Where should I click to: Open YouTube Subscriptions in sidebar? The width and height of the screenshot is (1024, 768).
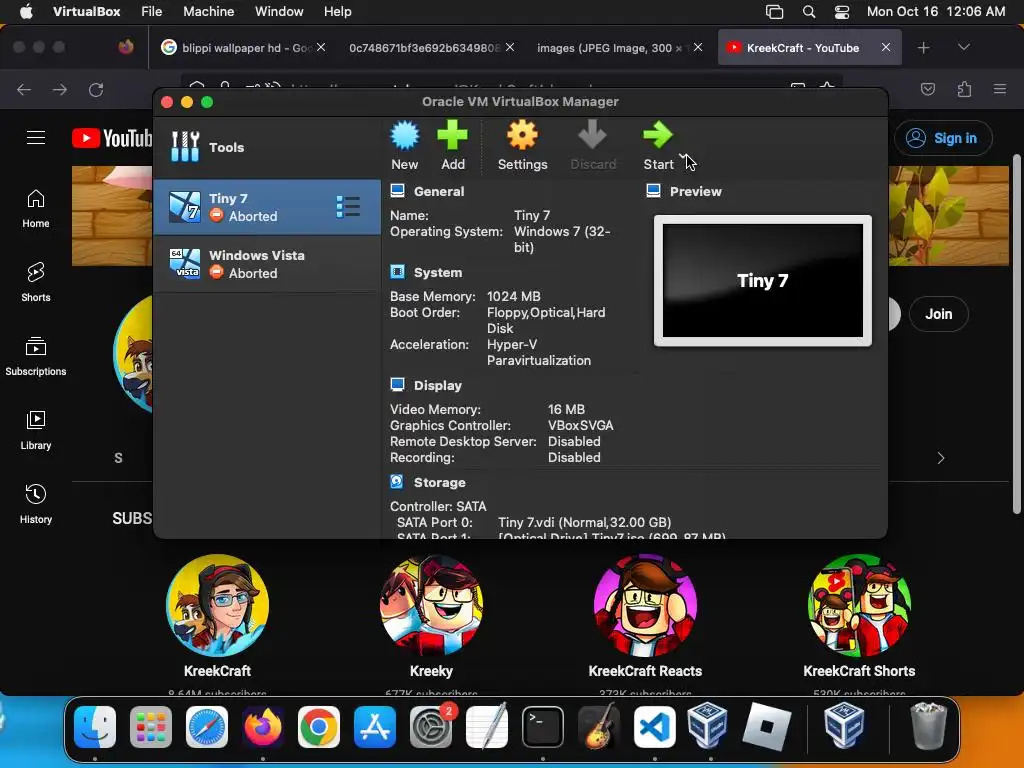[x=36, y=357]
